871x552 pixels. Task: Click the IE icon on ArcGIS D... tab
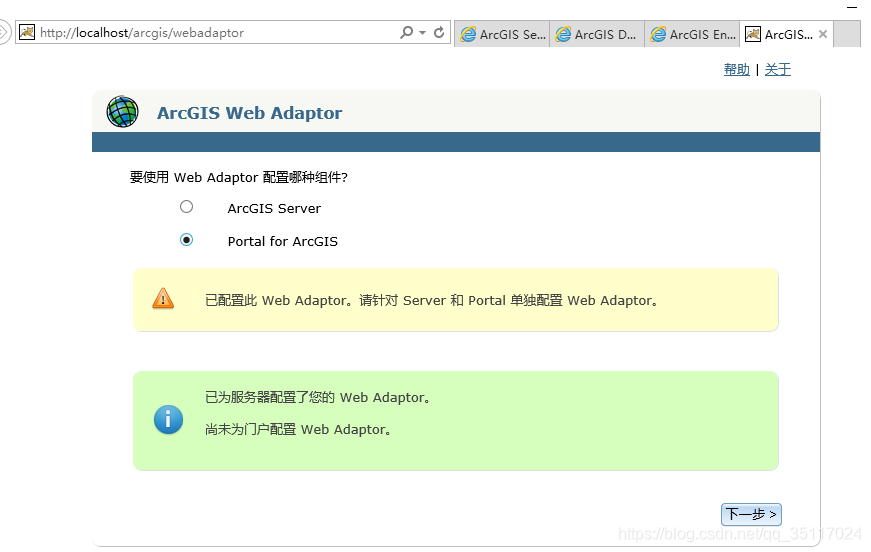(563, 34)
